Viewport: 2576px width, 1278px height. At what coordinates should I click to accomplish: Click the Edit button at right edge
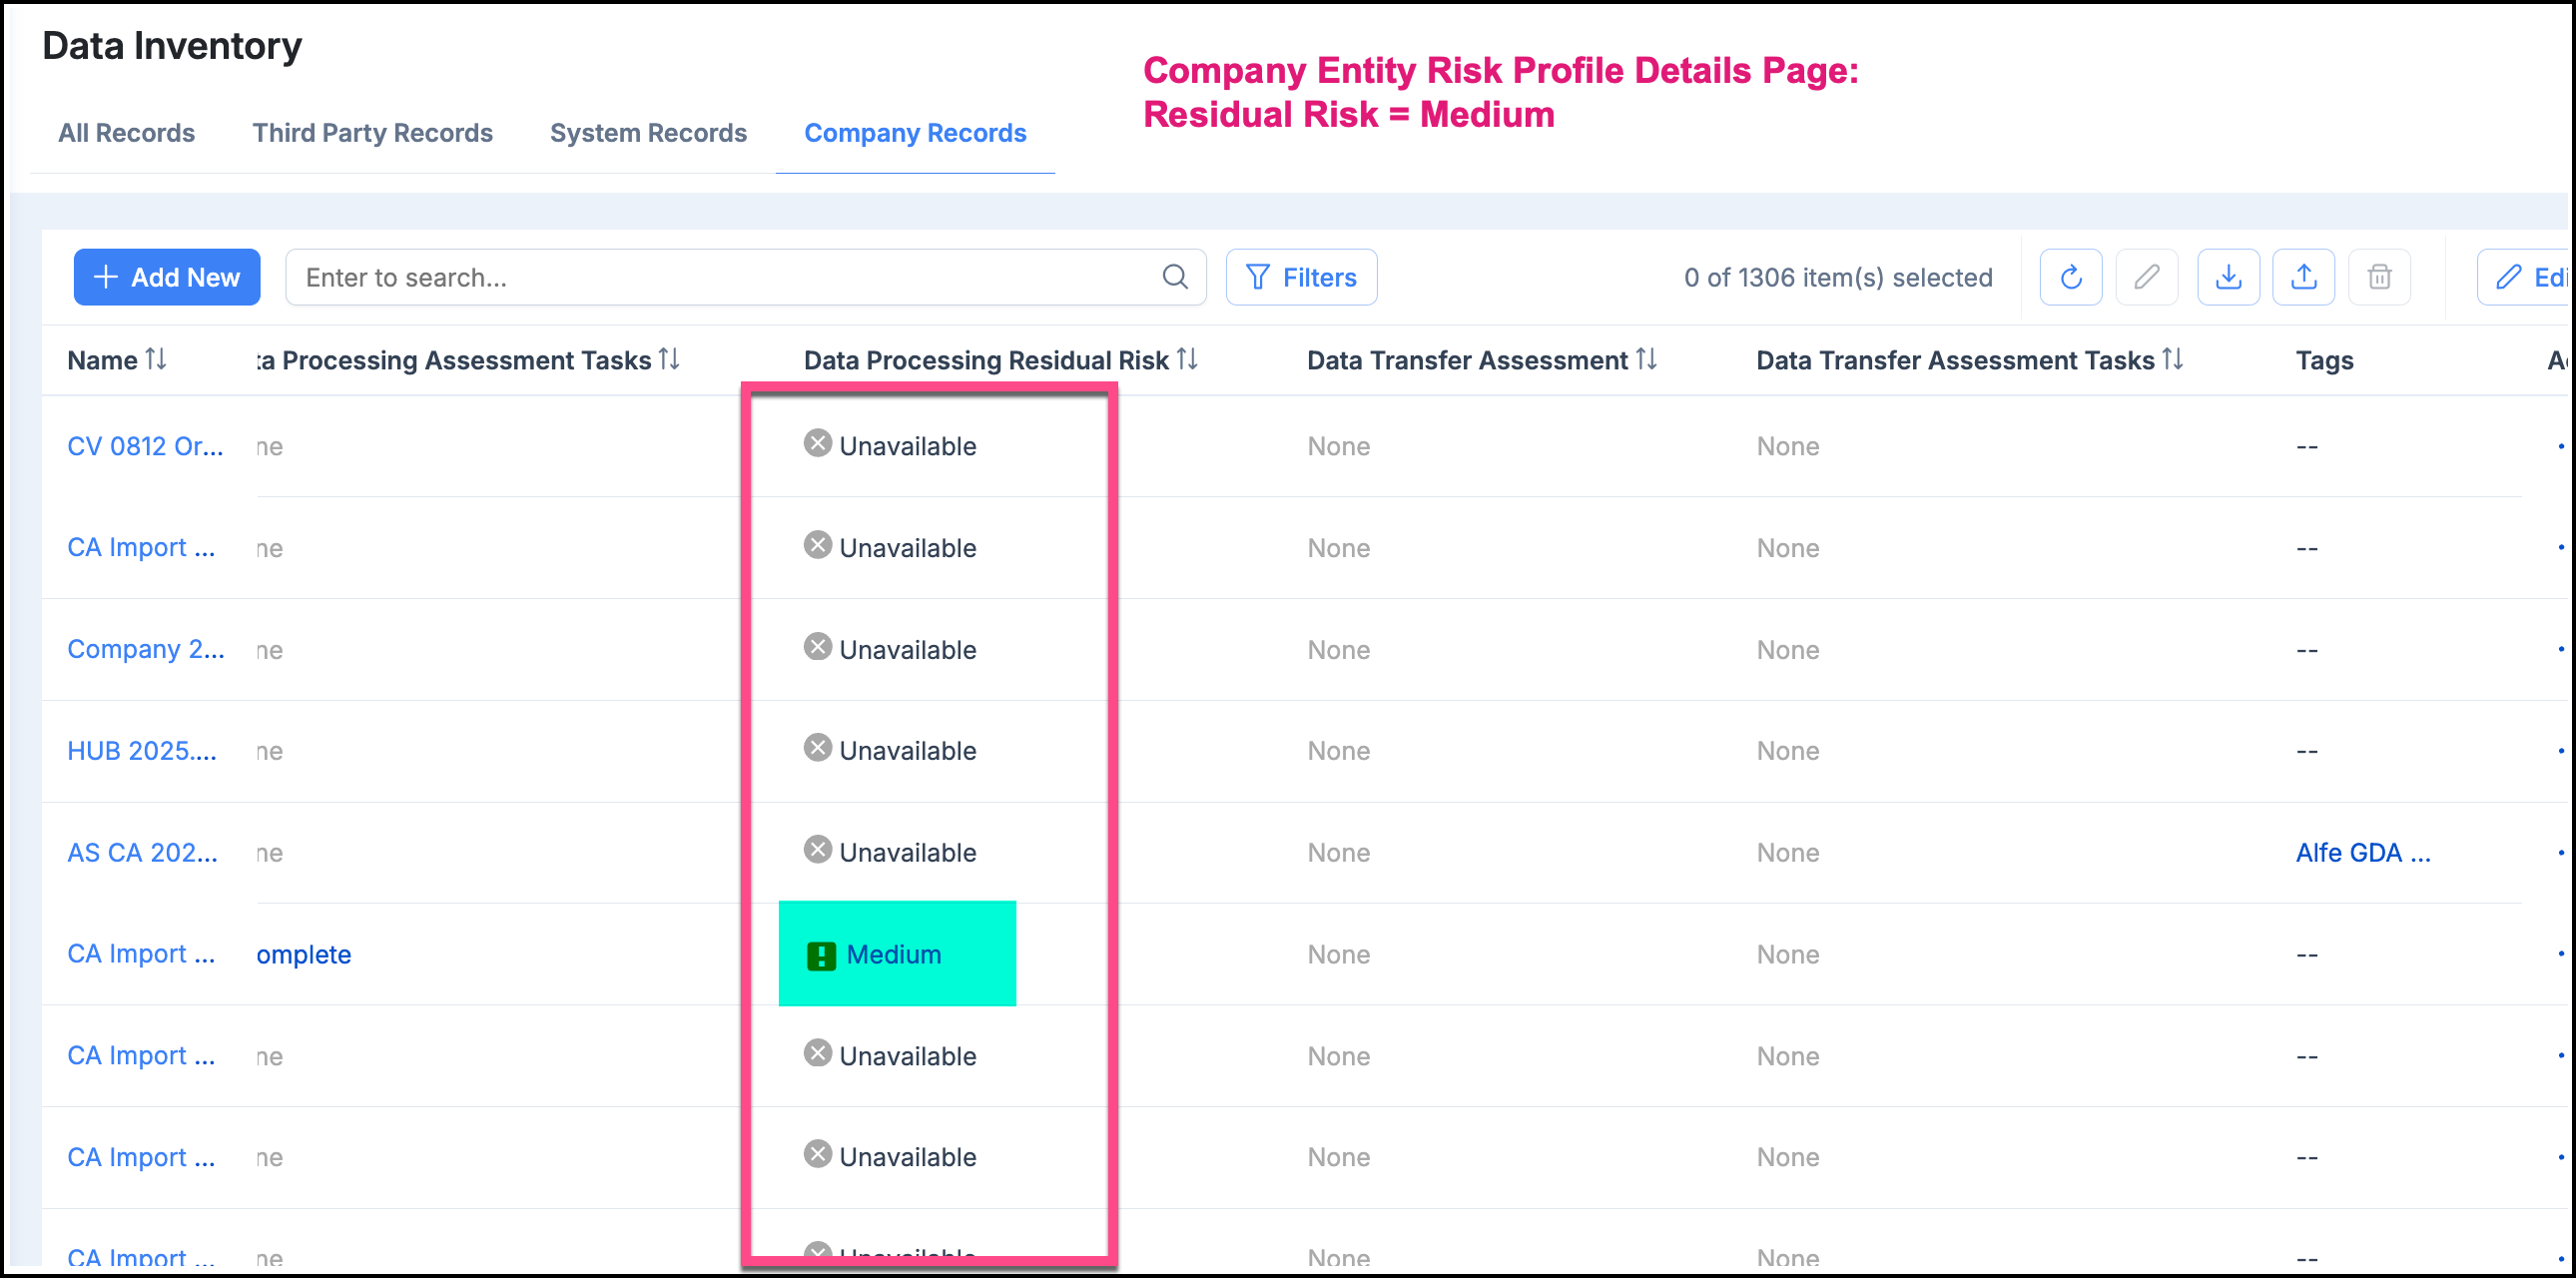pyautogui.click(x=2524, y=277)
